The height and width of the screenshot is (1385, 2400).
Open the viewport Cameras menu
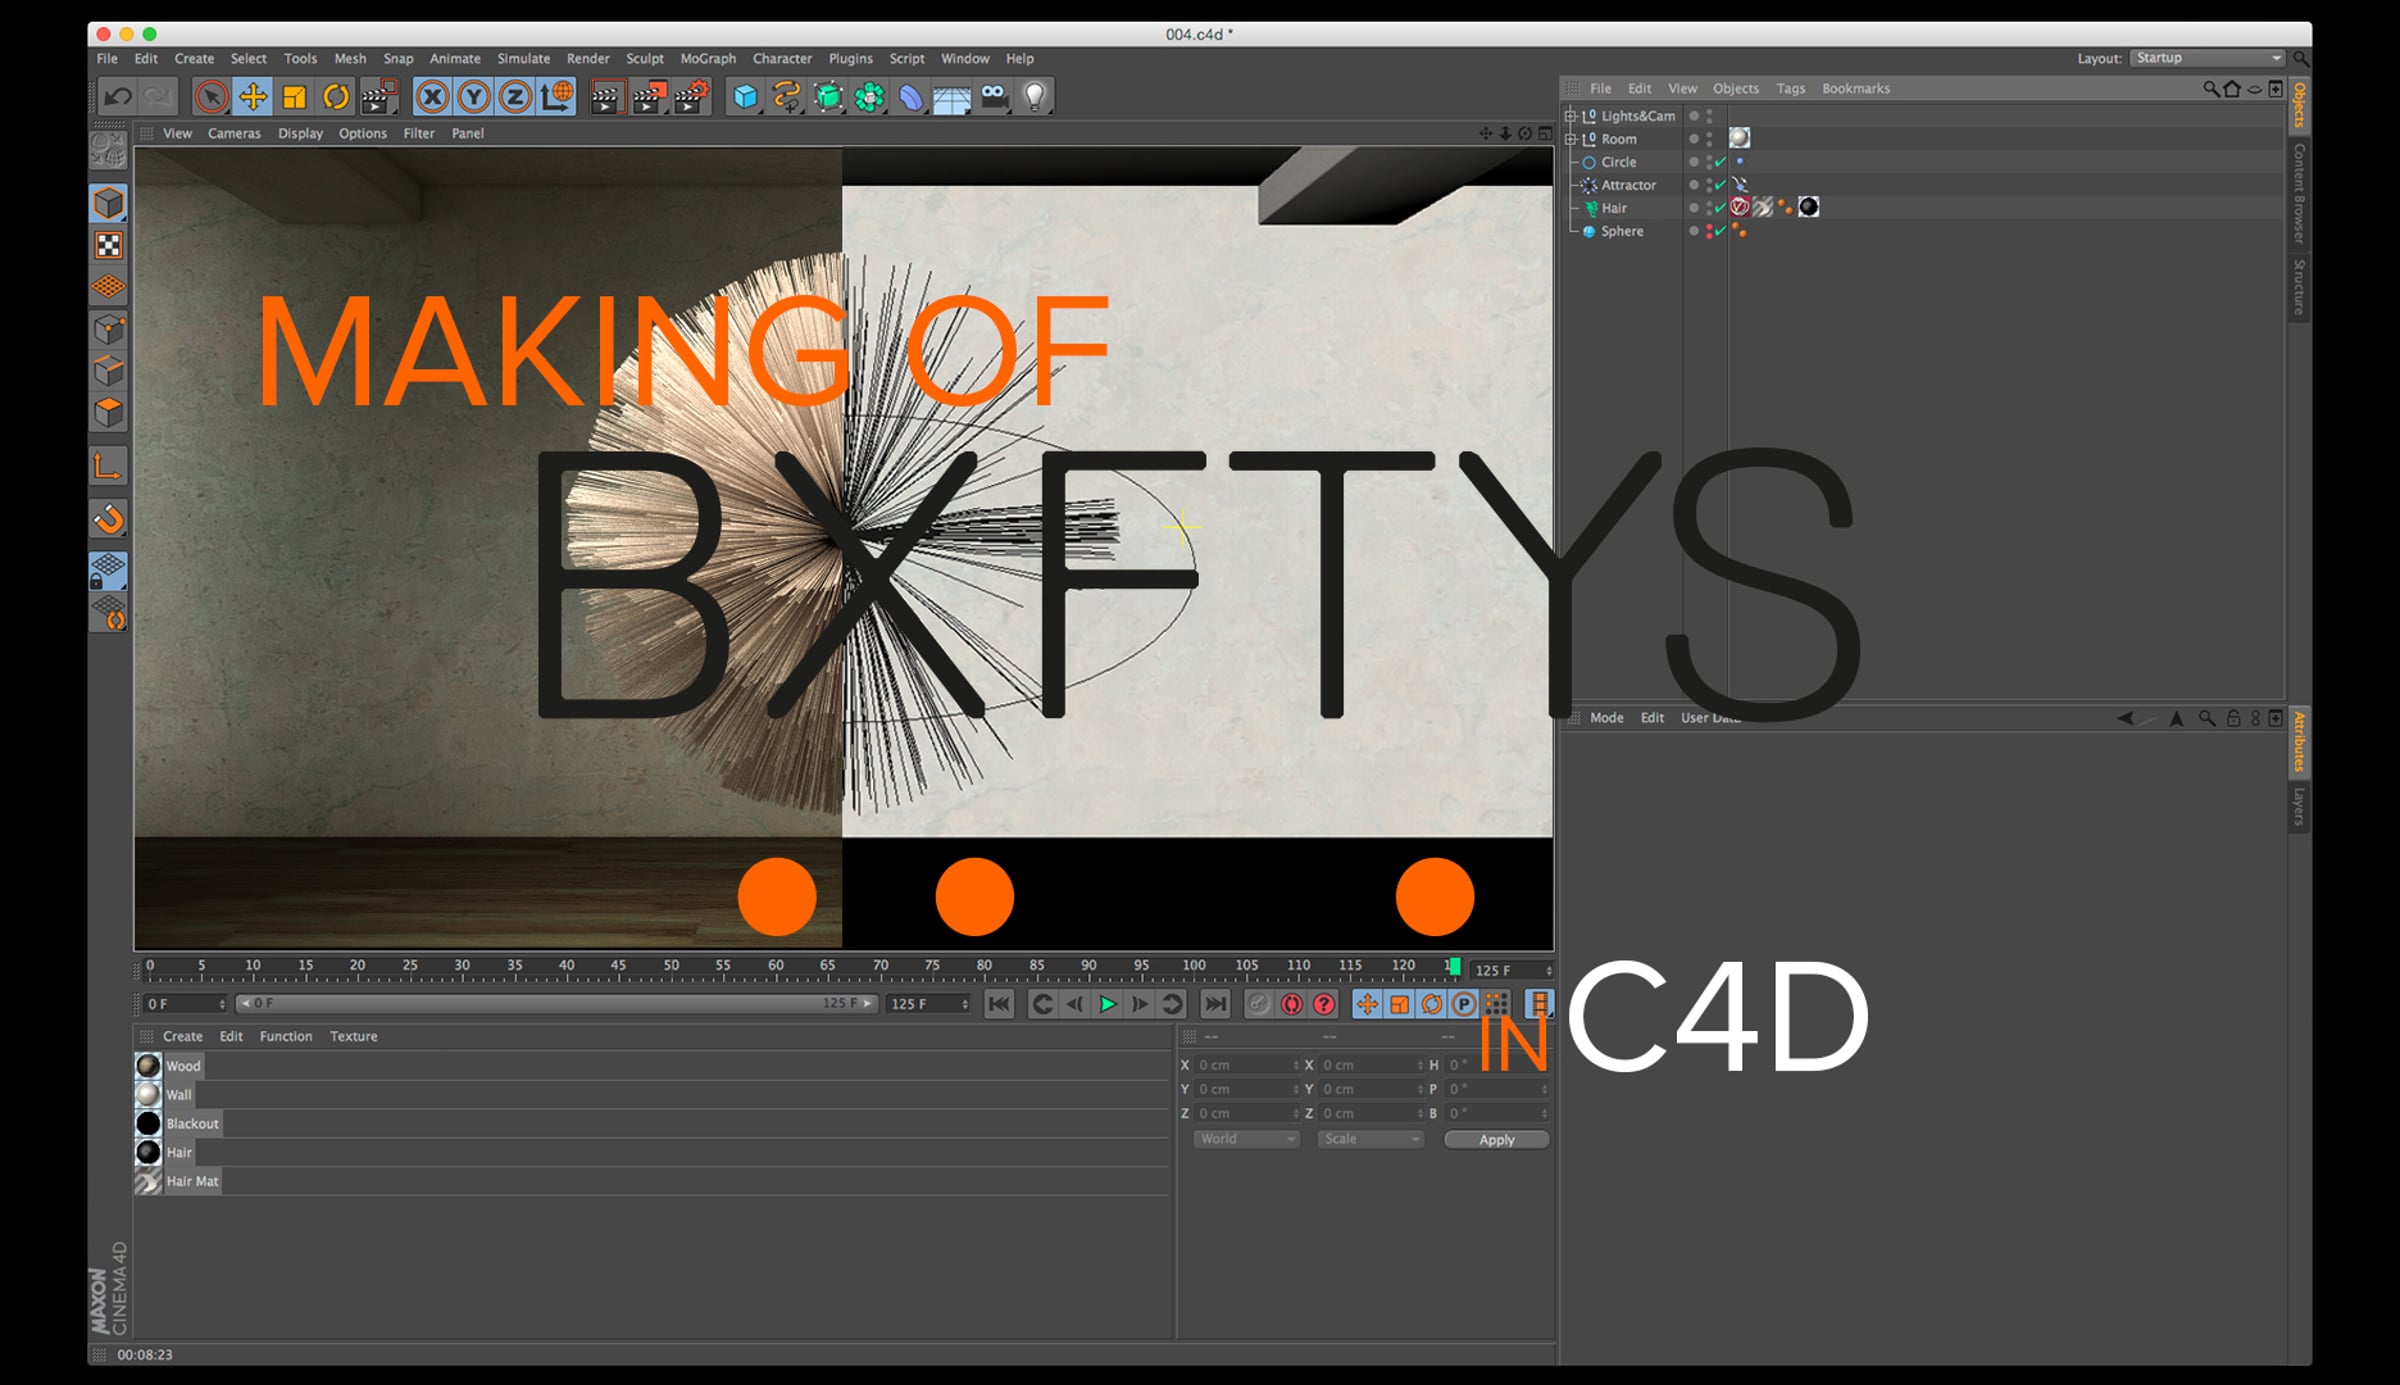pyautogui.click(x=234, y=133)
